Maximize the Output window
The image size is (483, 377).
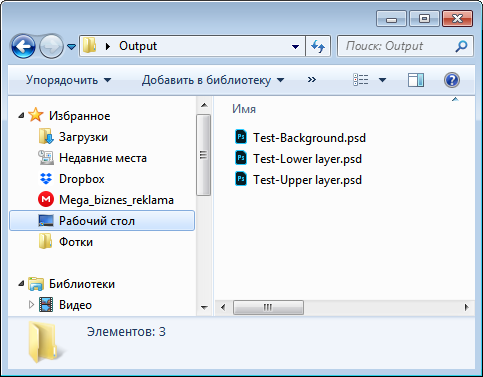pyautogui.click(x=424, y=19)
